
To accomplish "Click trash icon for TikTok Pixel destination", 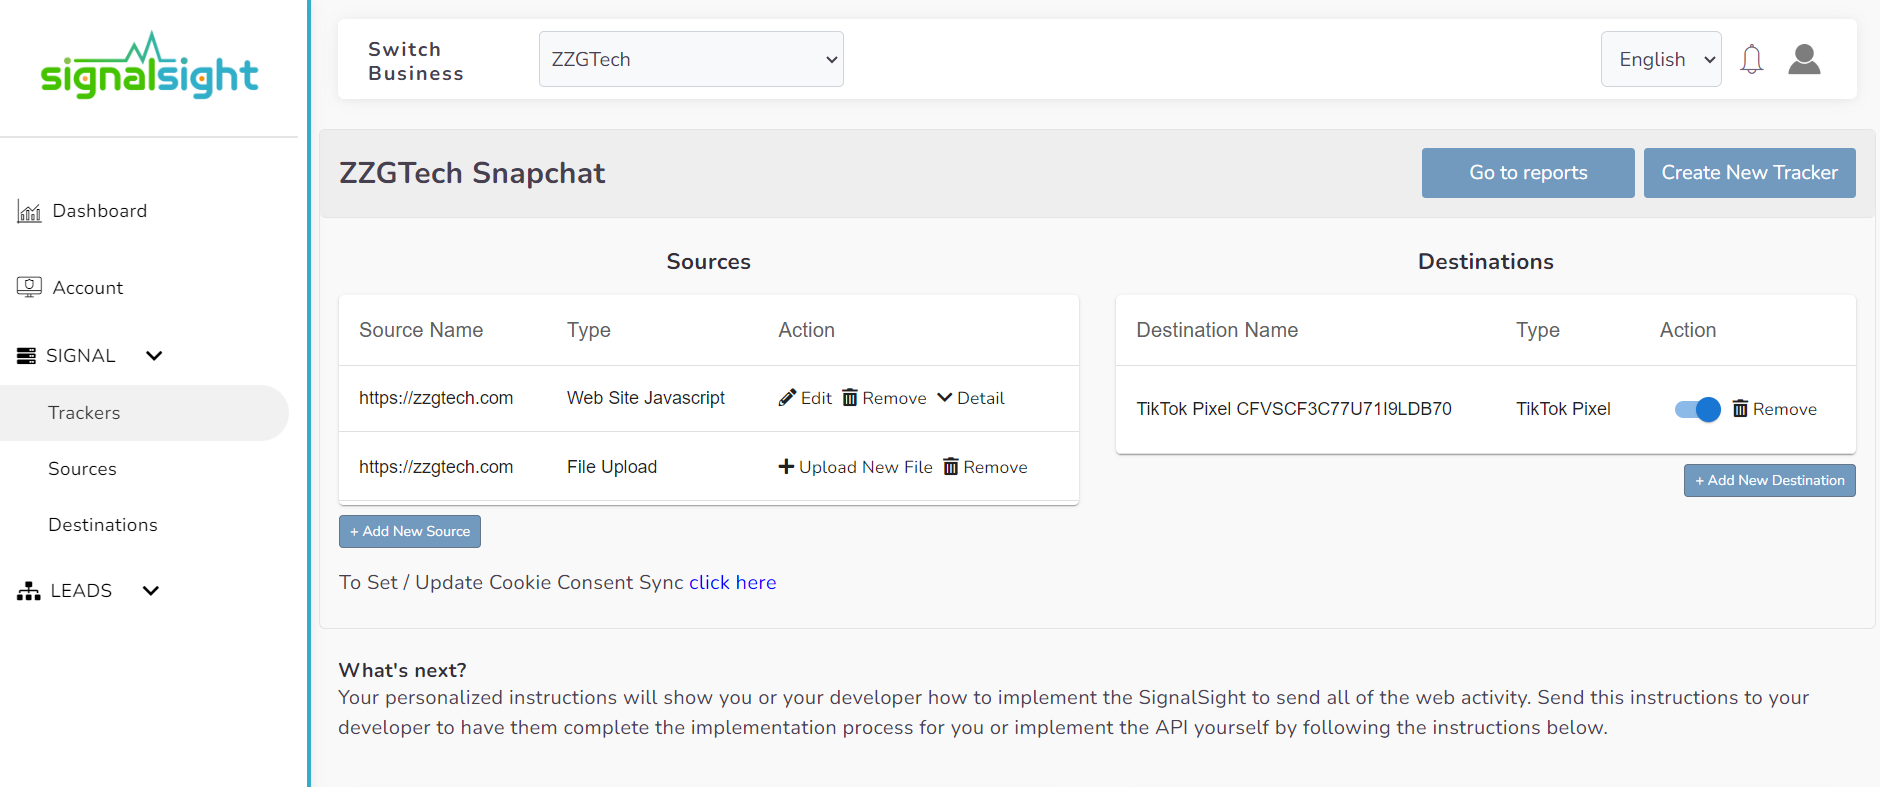I will 1740,409.
